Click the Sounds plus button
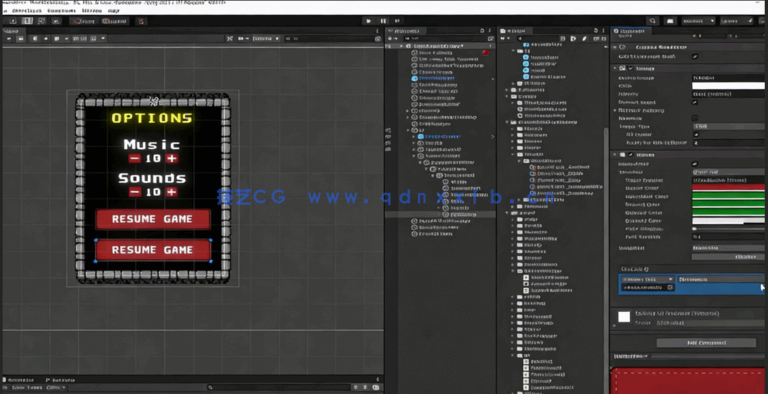This screenshot has height=394, width=768. [x=171, y=192]
